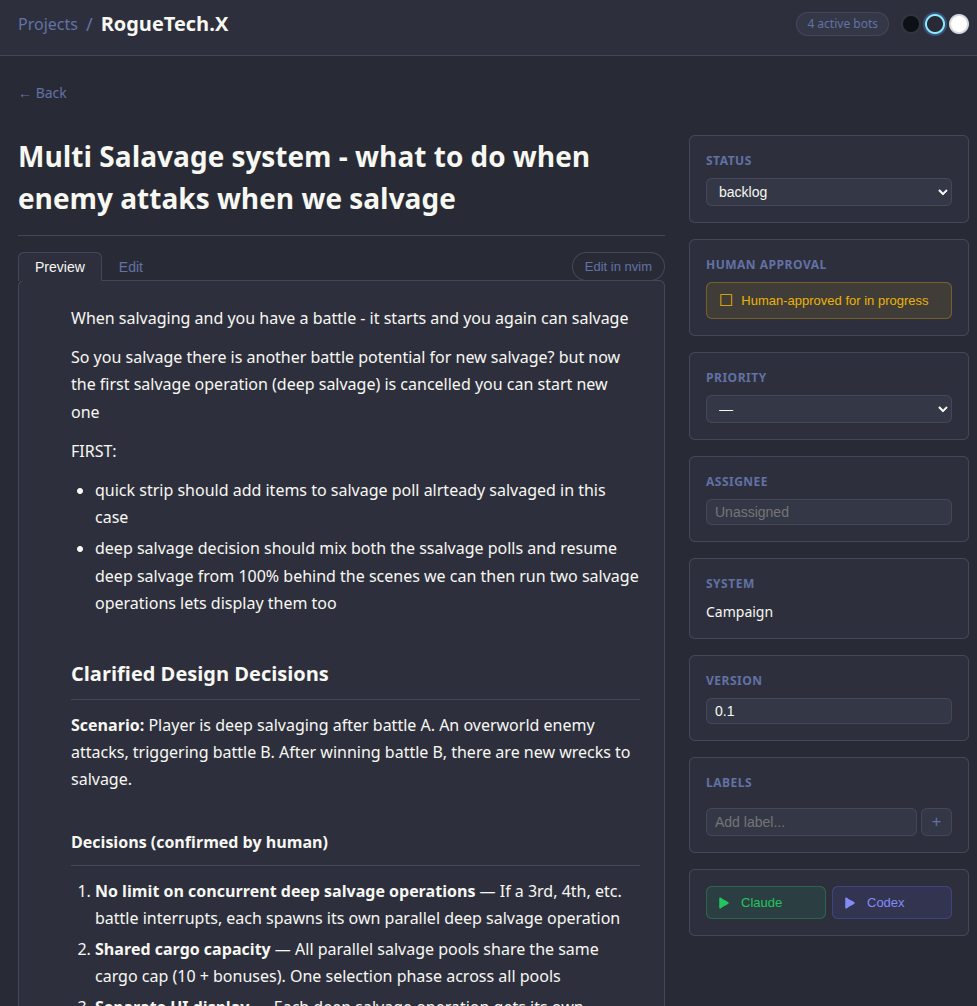
Task: Click the RogueTech.X project name
Action: (165, 24)
